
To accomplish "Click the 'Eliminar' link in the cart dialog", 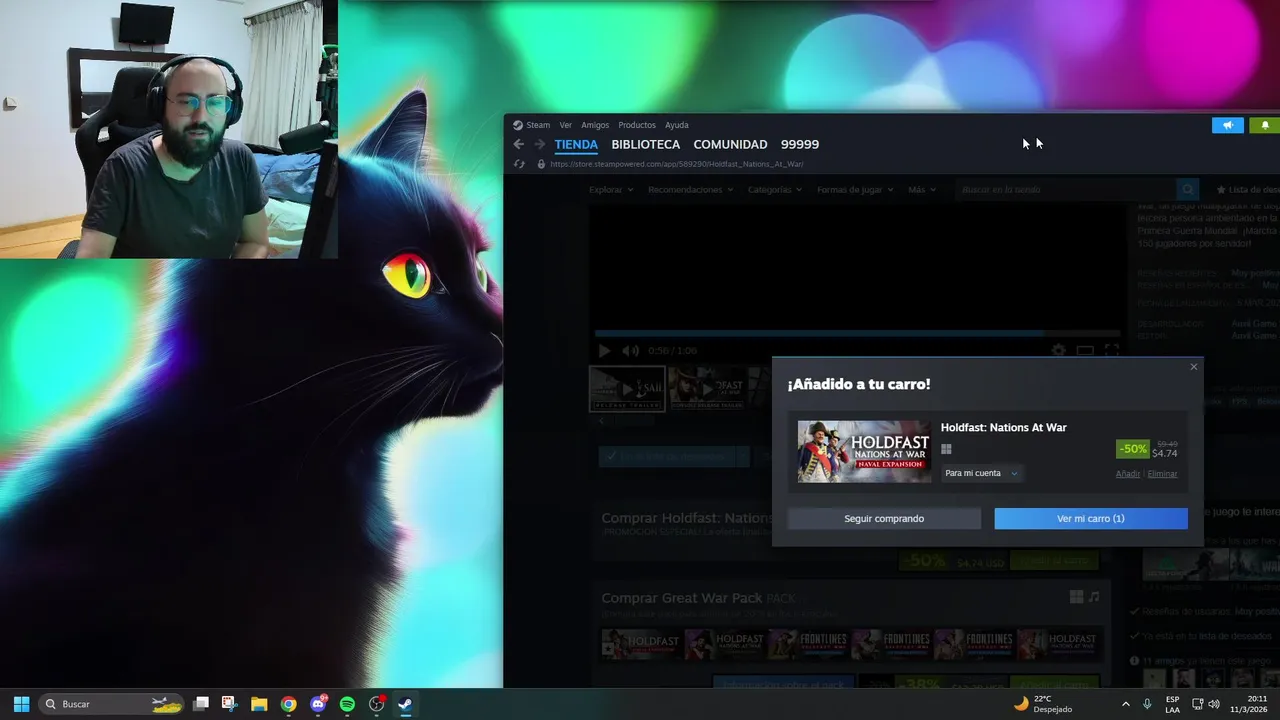I will pyautogui.click(x=1162, y=474).
